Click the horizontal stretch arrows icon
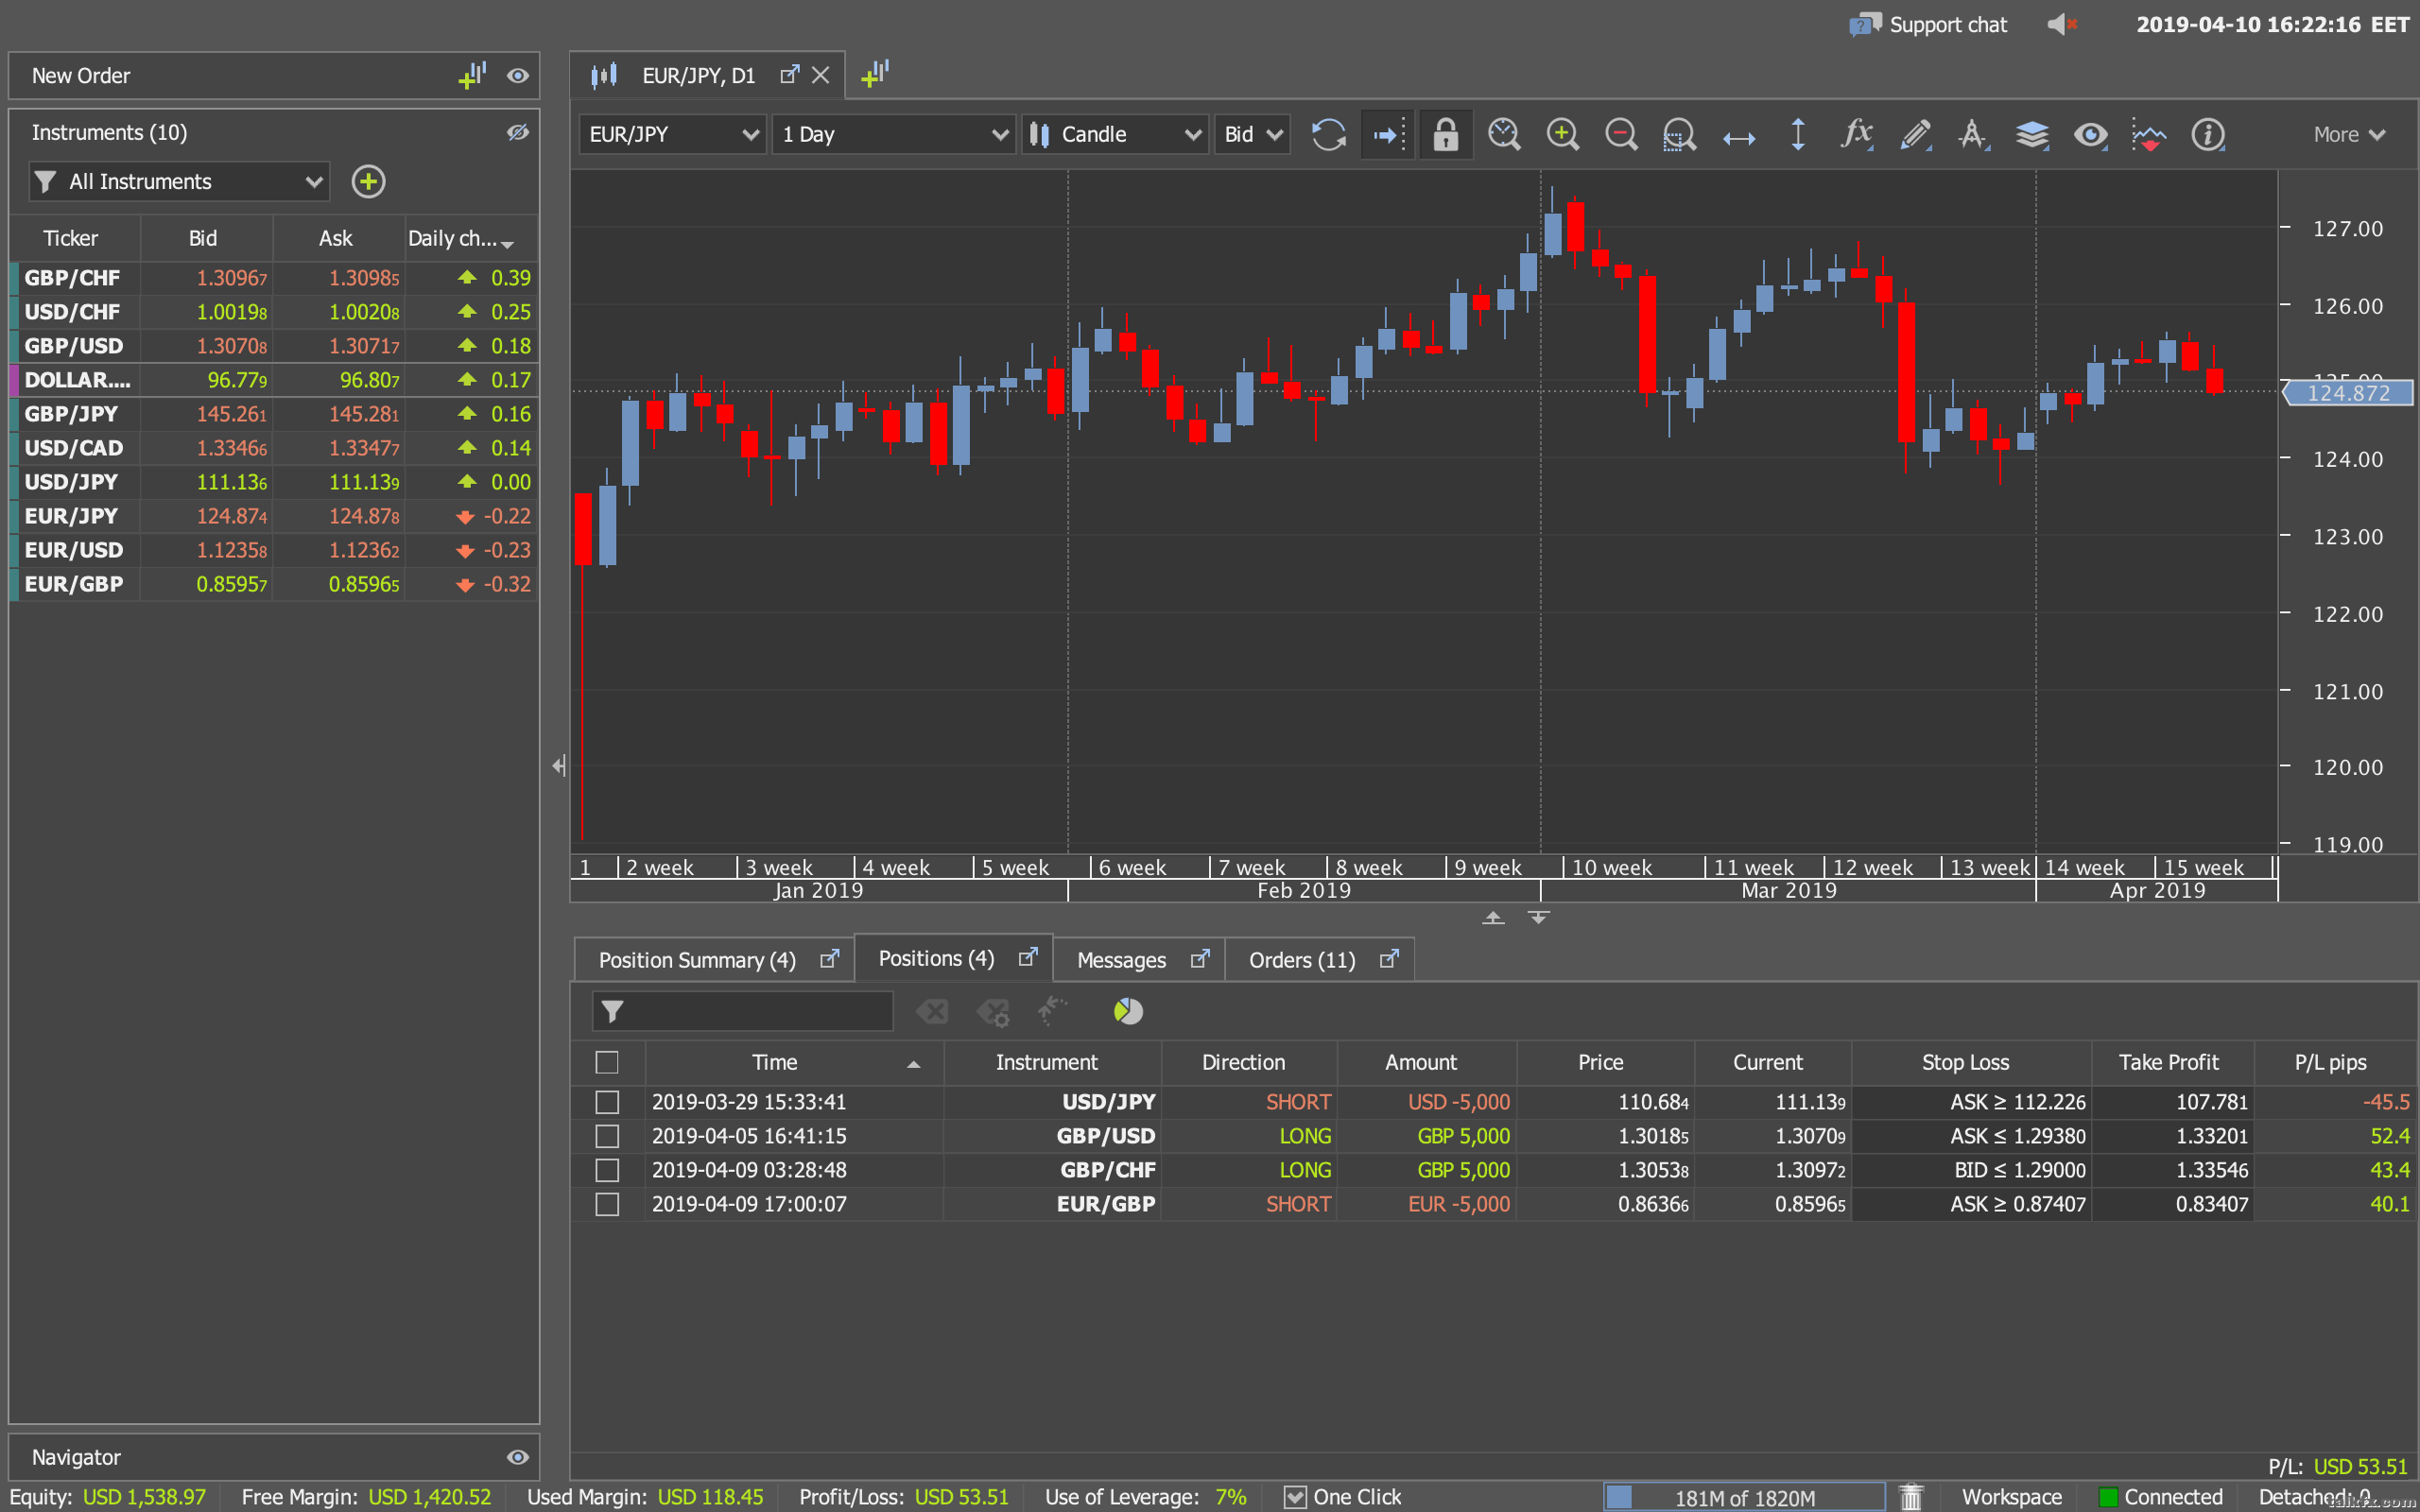Image resolution: width=2420 pixels, height=1512 pixels. [1739, 138]
